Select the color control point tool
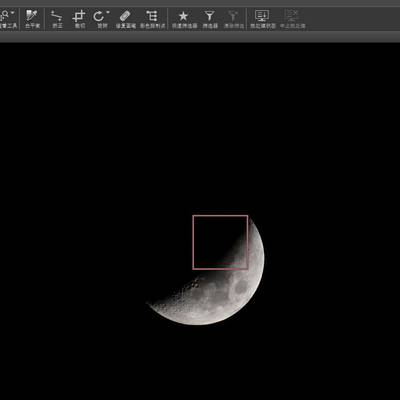 152,16
